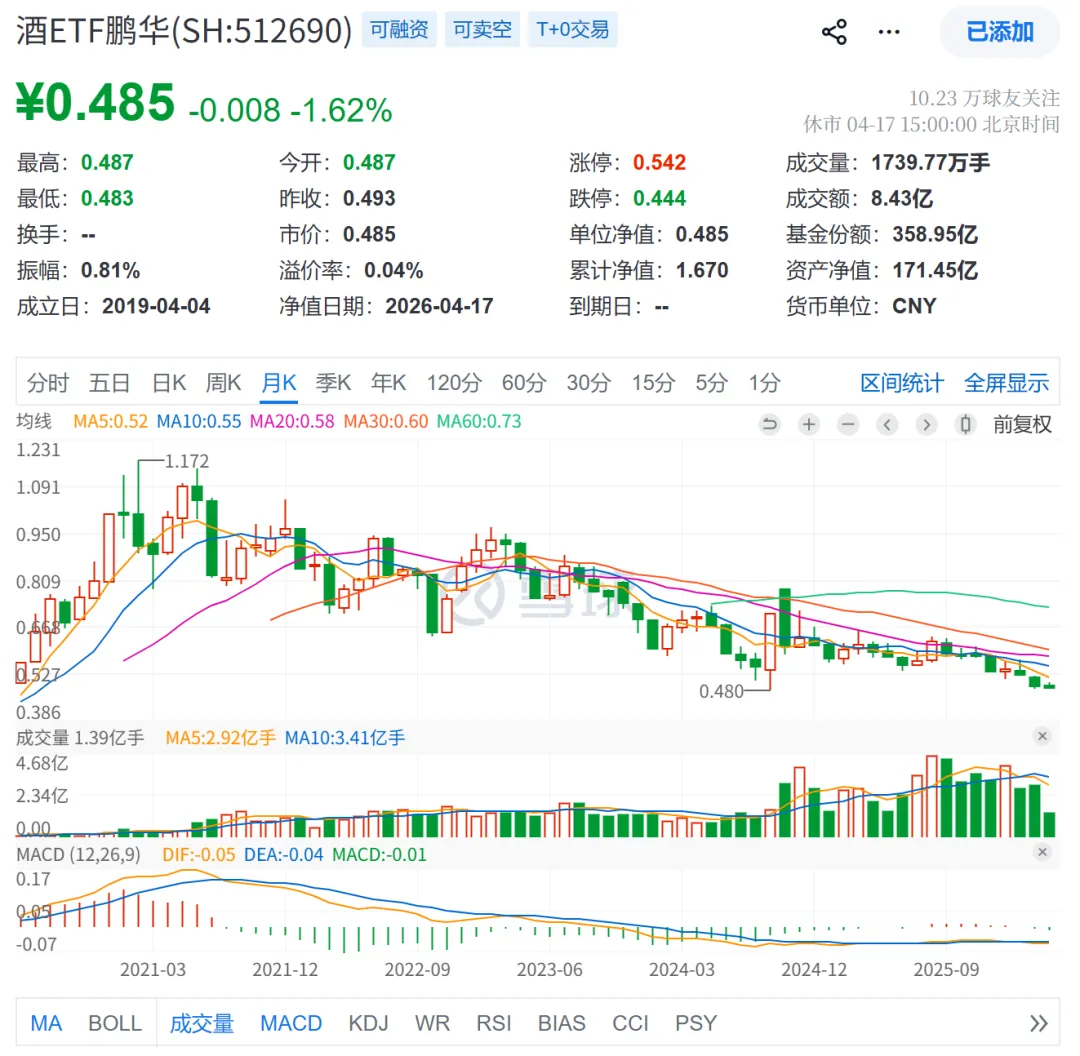The image size is (1080, 1056).
Task: Click the share icon
Action: tap(834, 32)
